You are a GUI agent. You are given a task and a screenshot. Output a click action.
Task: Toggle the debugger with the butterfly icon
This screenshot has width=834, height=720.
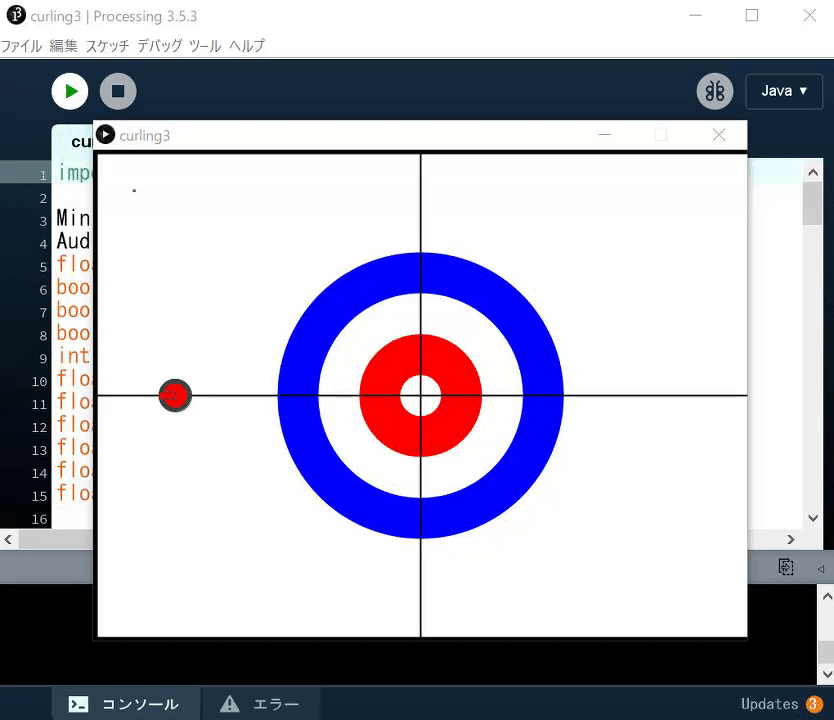[x=715, y=91]
